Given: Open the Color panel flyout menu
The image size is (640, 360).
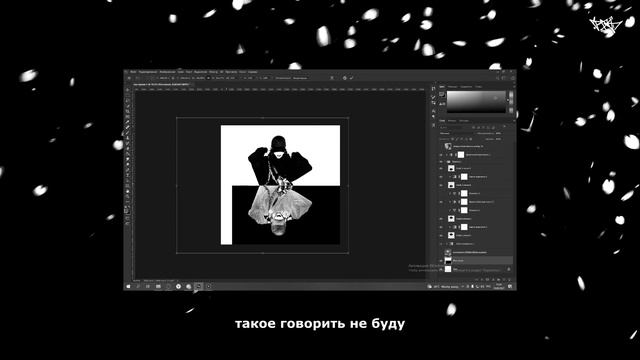Looking at the screenshot, I should (514, 87).
